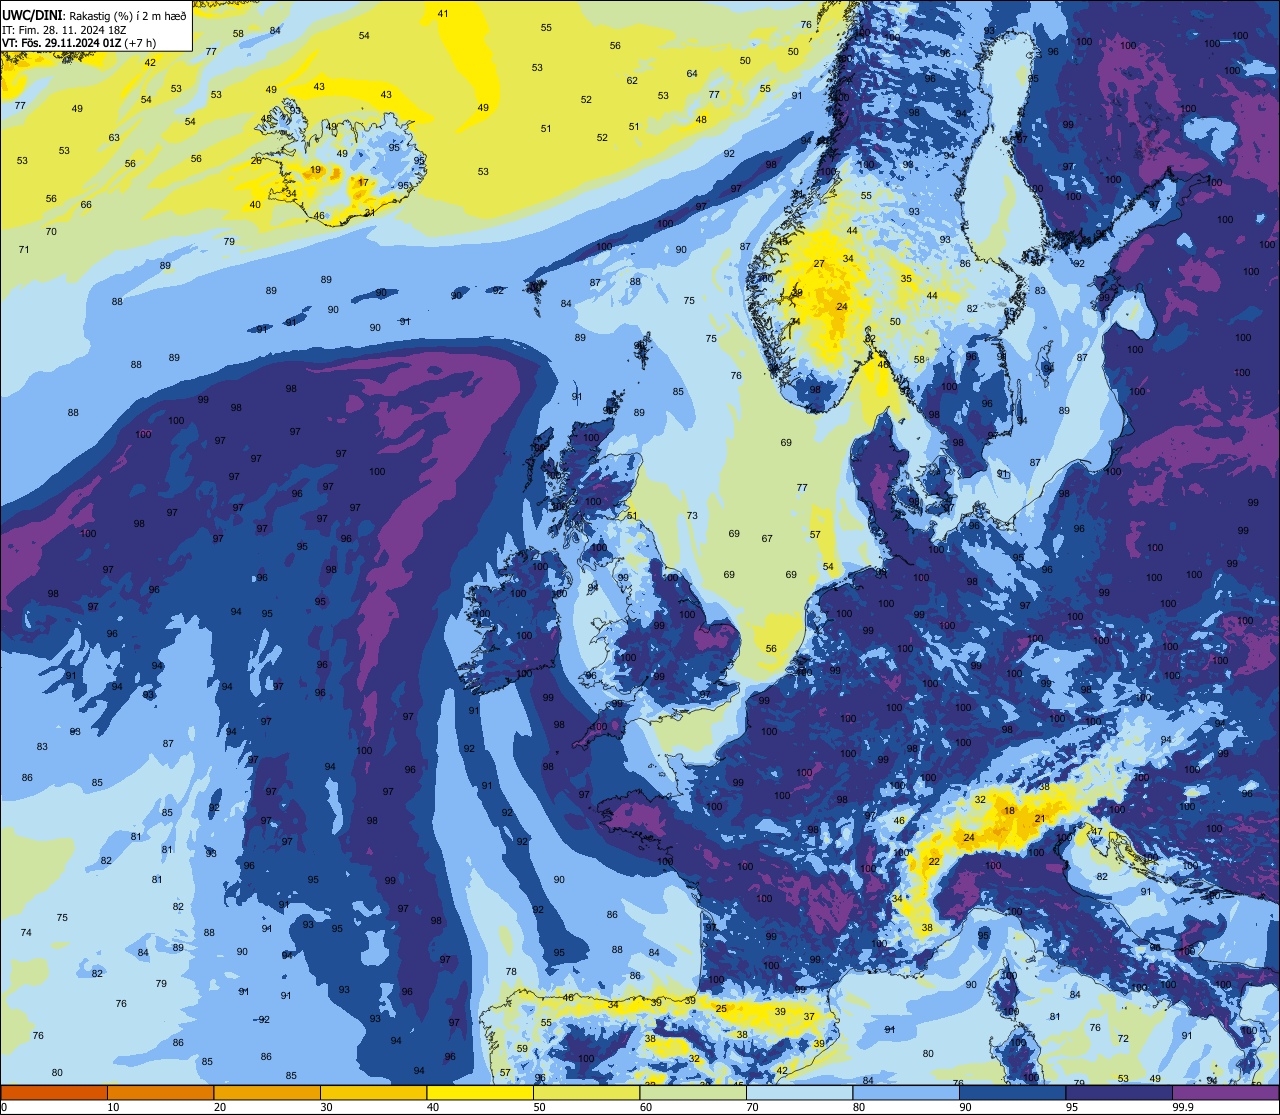This screenshot has height=1115, width=1280.
Task: Click the value '47' near the Adriatic coast
Action: click(x=1097, y=832)
